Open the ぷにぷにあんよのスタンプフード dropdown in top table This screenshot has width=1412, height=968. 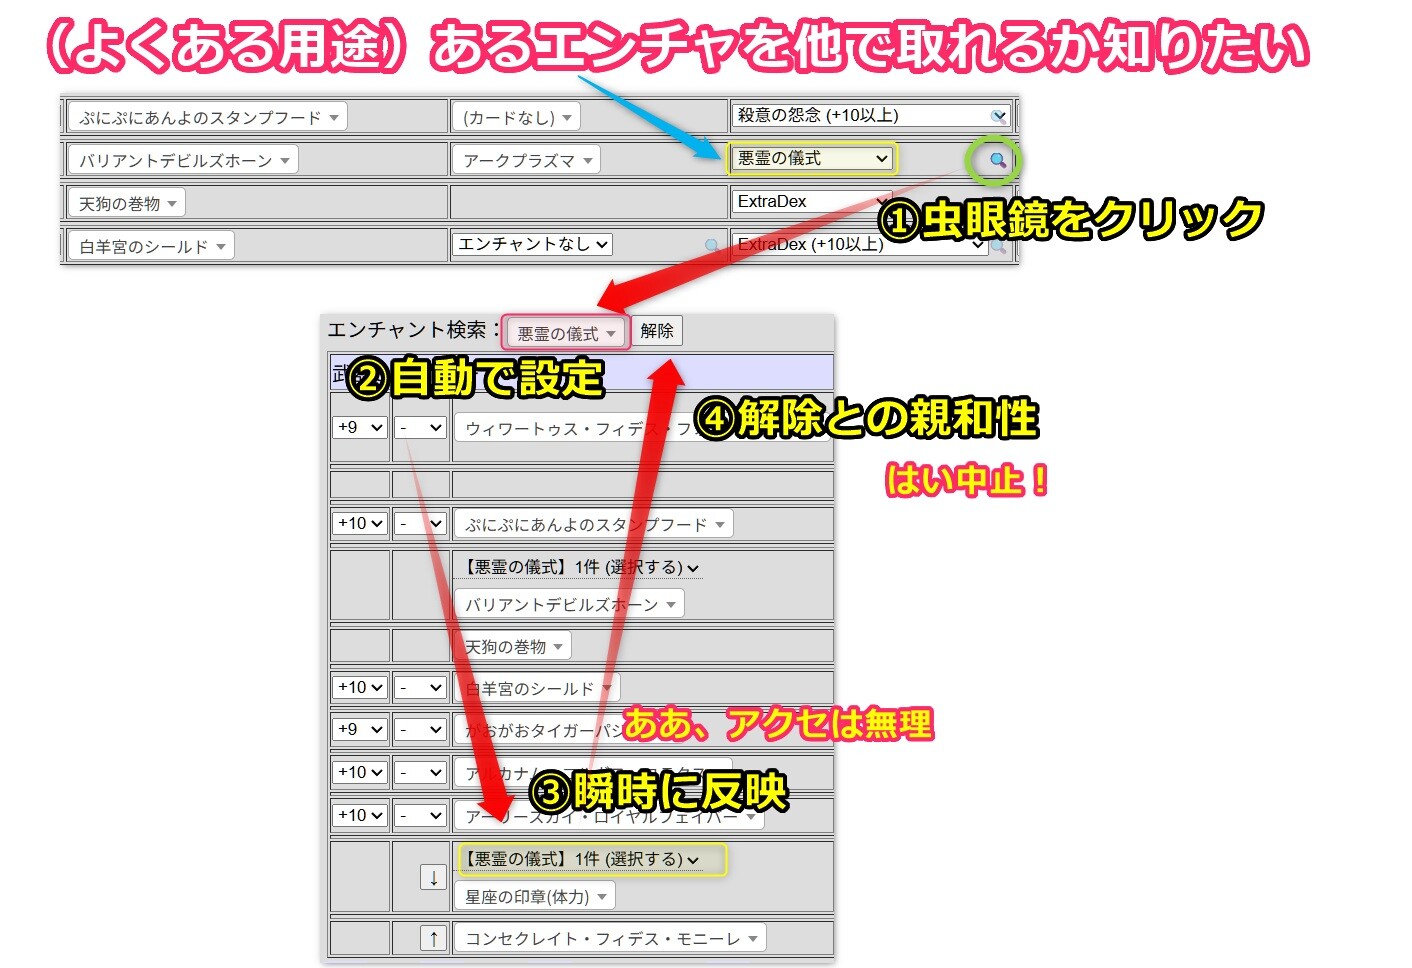tap(208, 117)
